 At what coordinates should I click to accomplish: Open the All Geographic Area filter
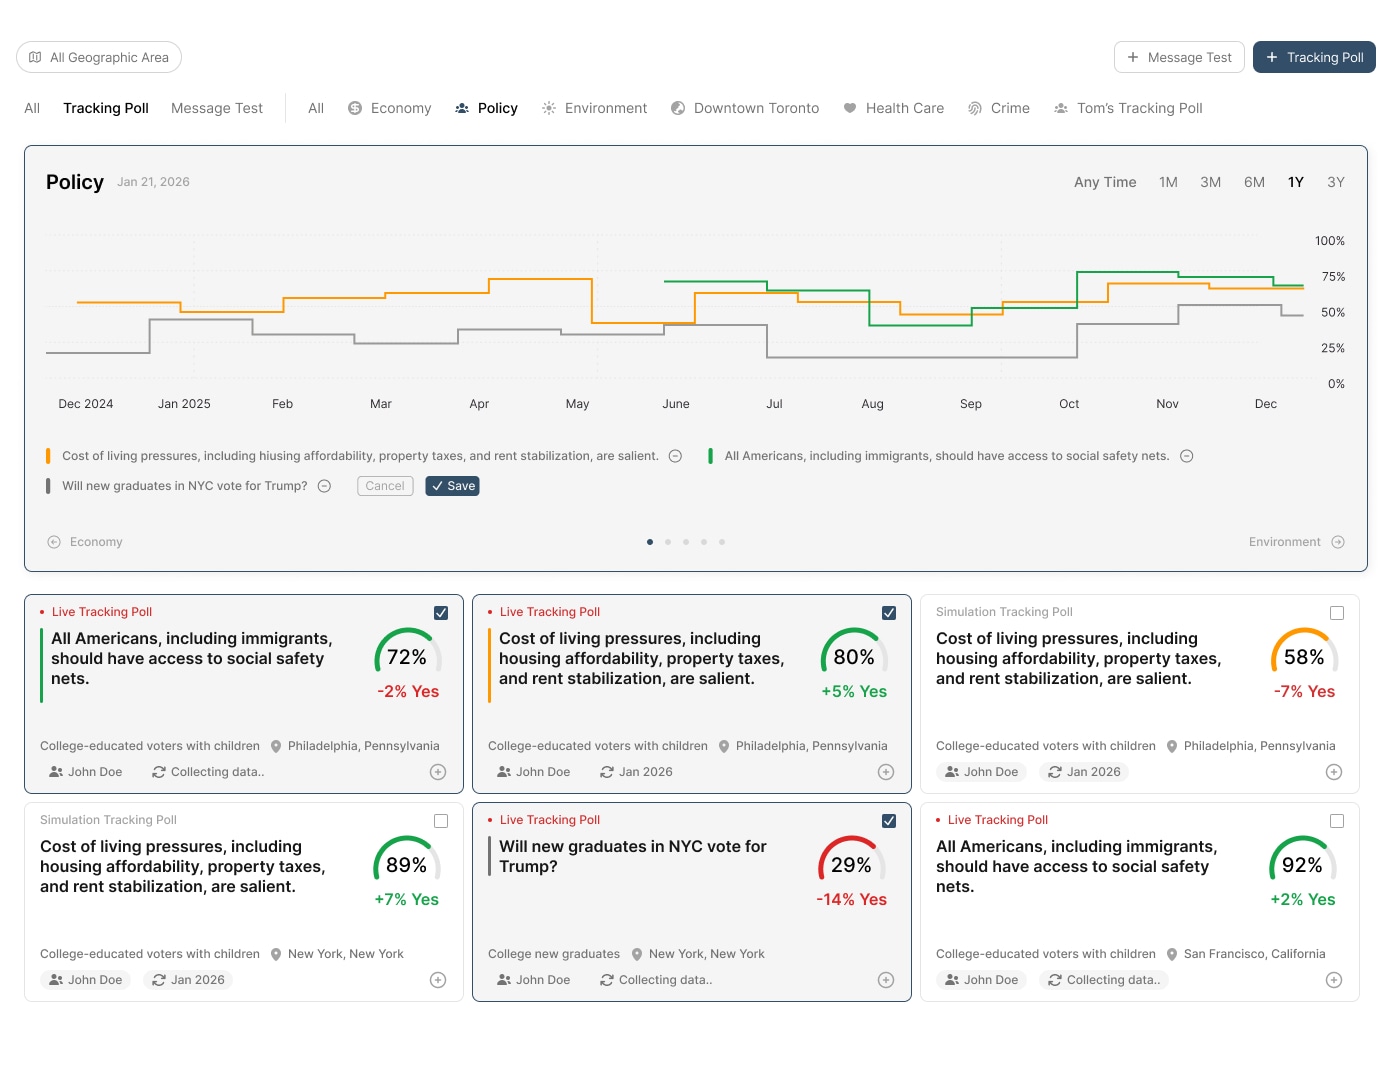(x=99, y=57)
